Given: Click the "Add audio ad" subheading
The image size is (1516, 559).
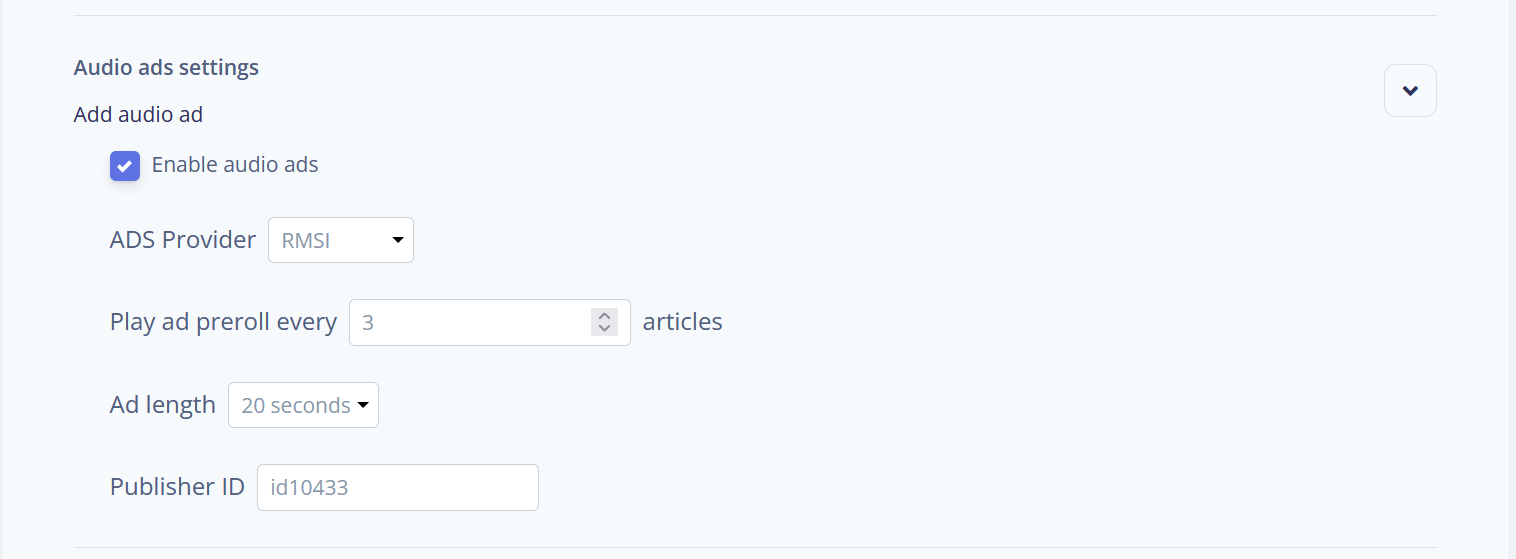Looking at the screenshot, I should [138, 115].
